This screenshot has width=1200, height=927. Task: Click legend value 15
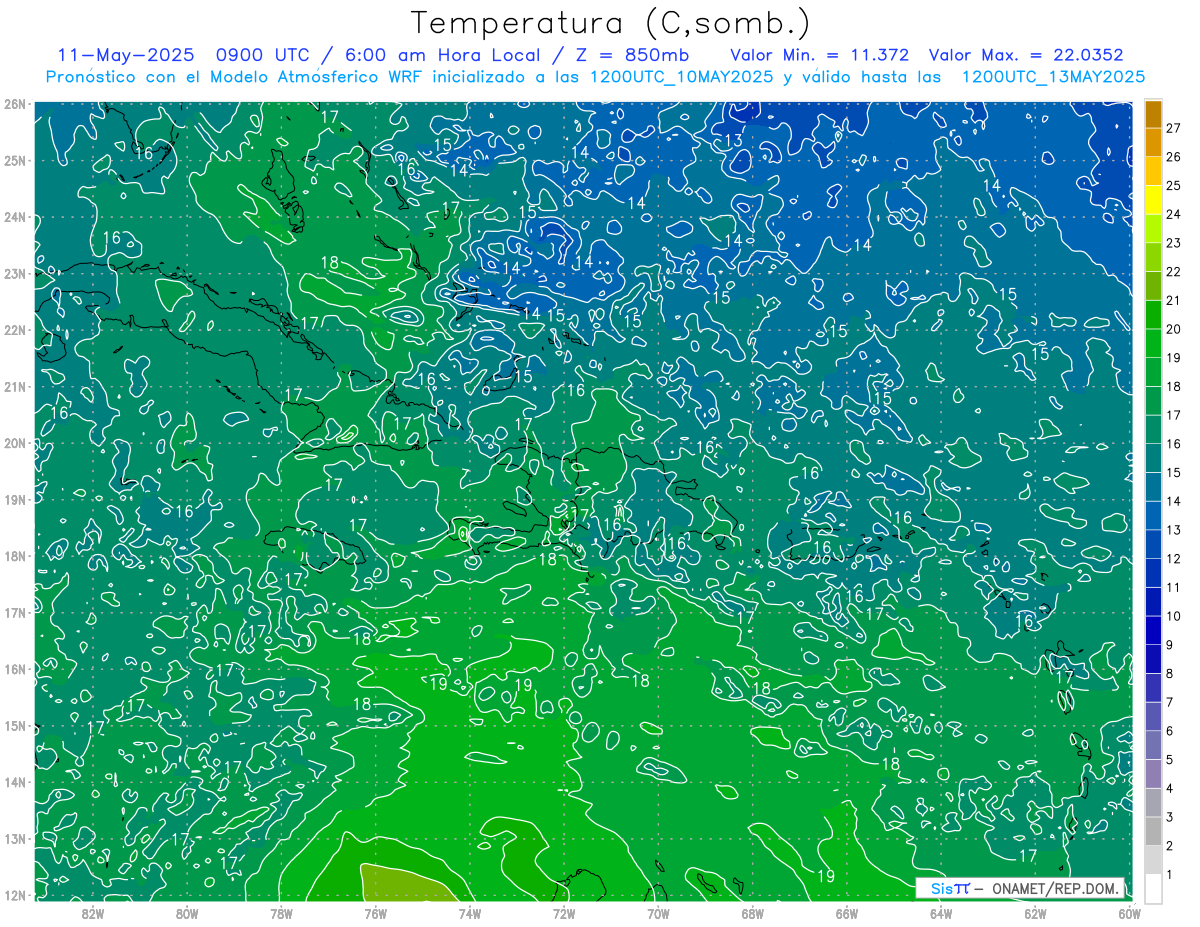1173,473
